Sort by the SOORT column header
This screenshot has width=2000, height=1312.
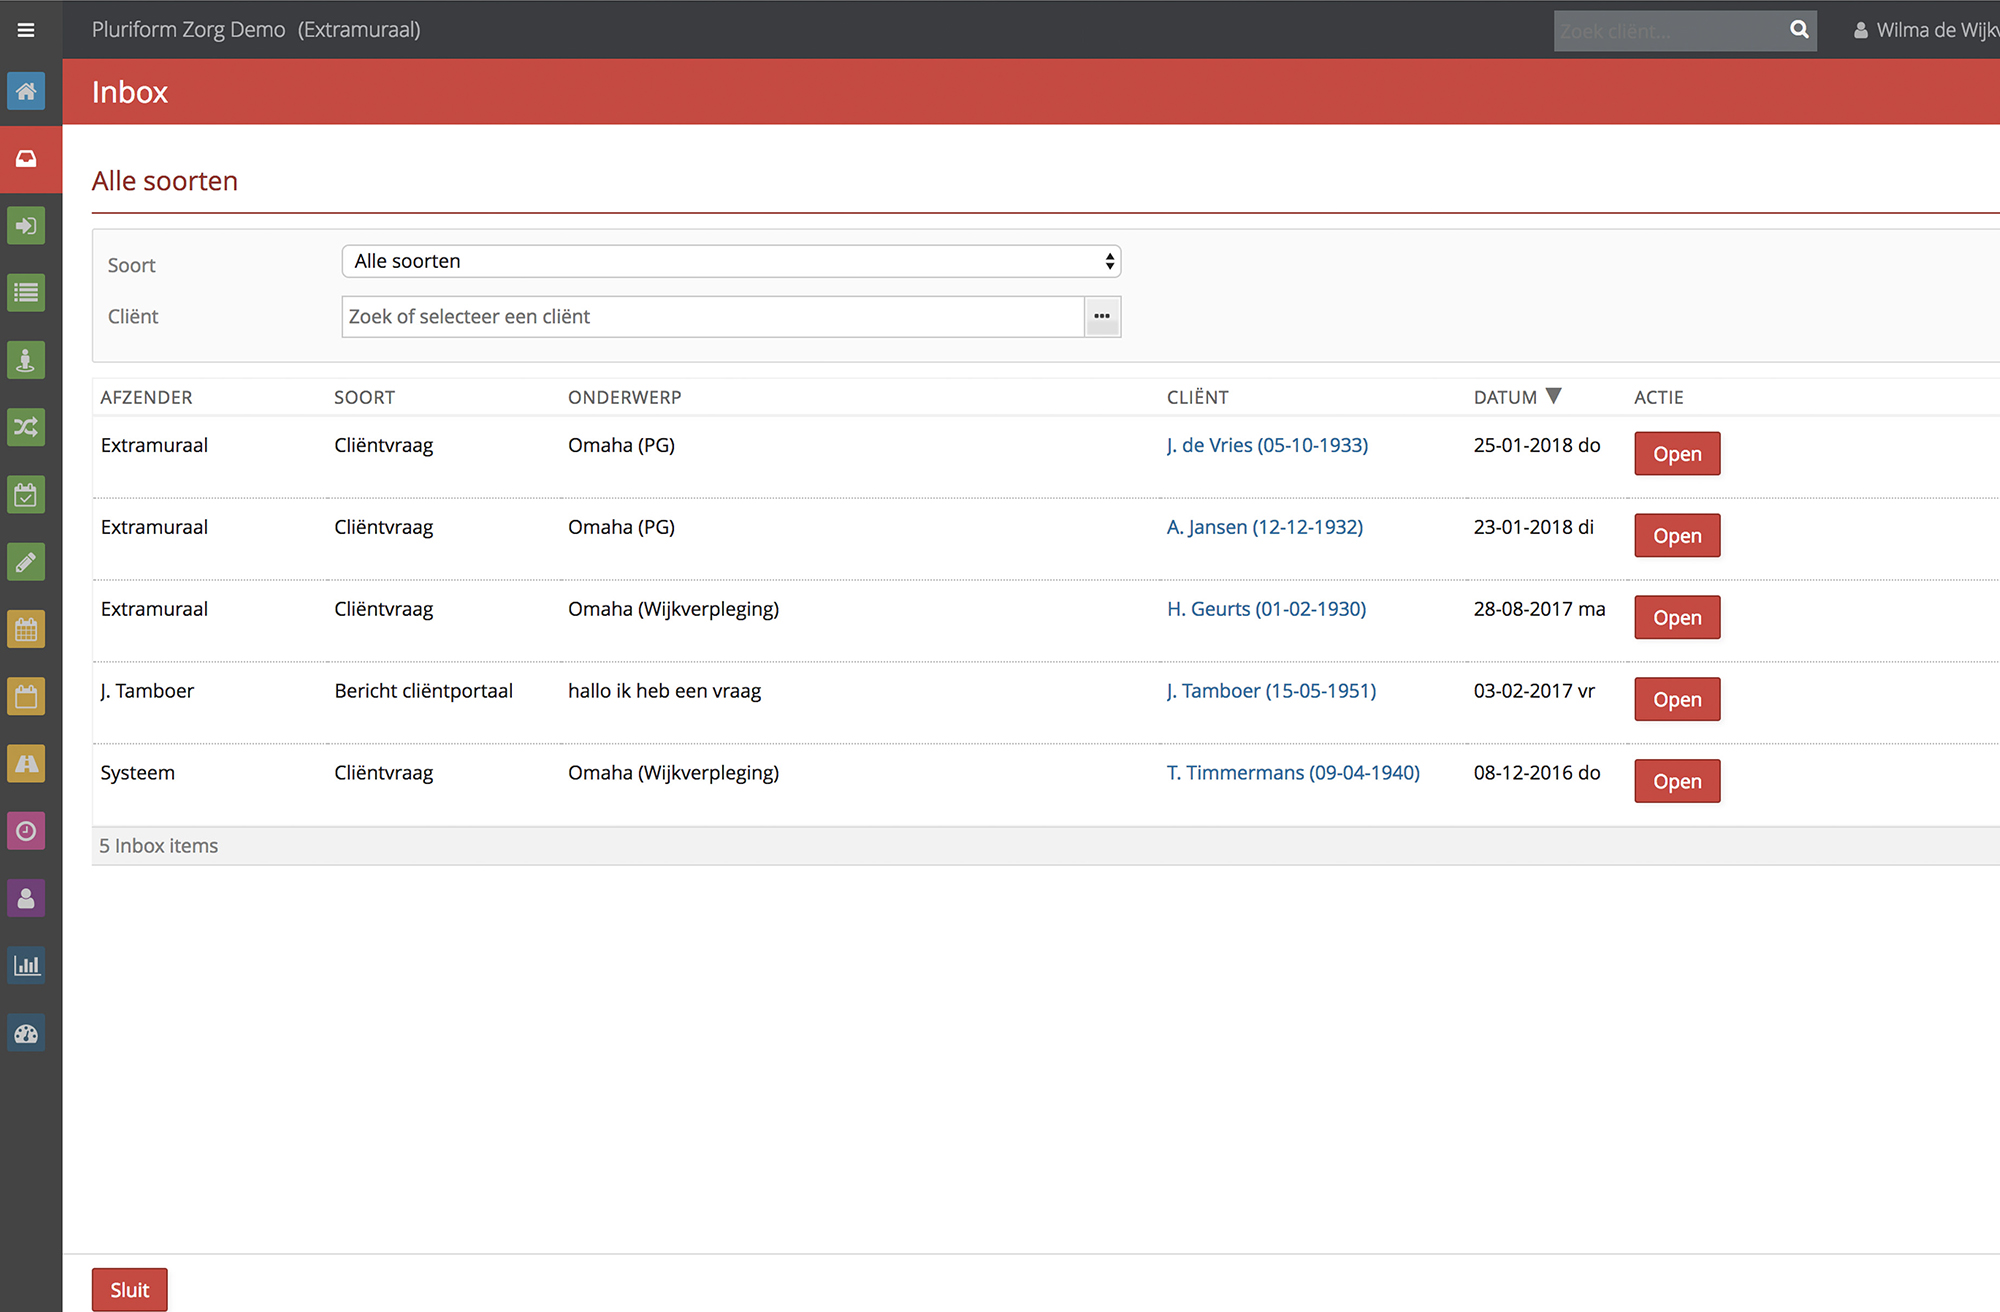tap(364, 397)
